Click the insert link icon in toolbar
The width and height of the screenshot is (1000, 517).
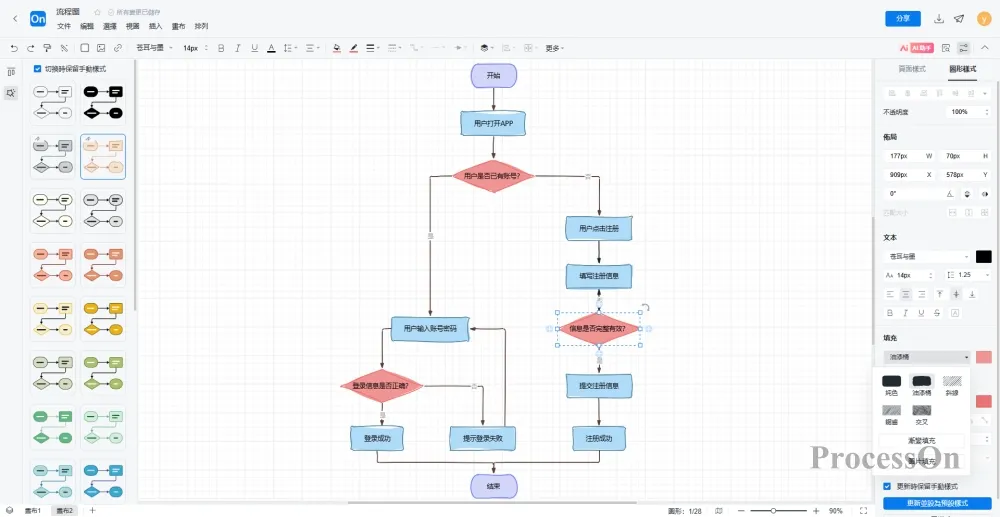118,47
